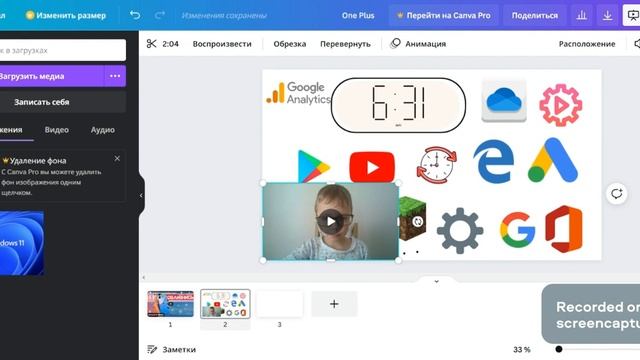Select the red clock with arrows icon
Image resolution: width=640 pixels, height=360 pixels.
tap(436, 165)
